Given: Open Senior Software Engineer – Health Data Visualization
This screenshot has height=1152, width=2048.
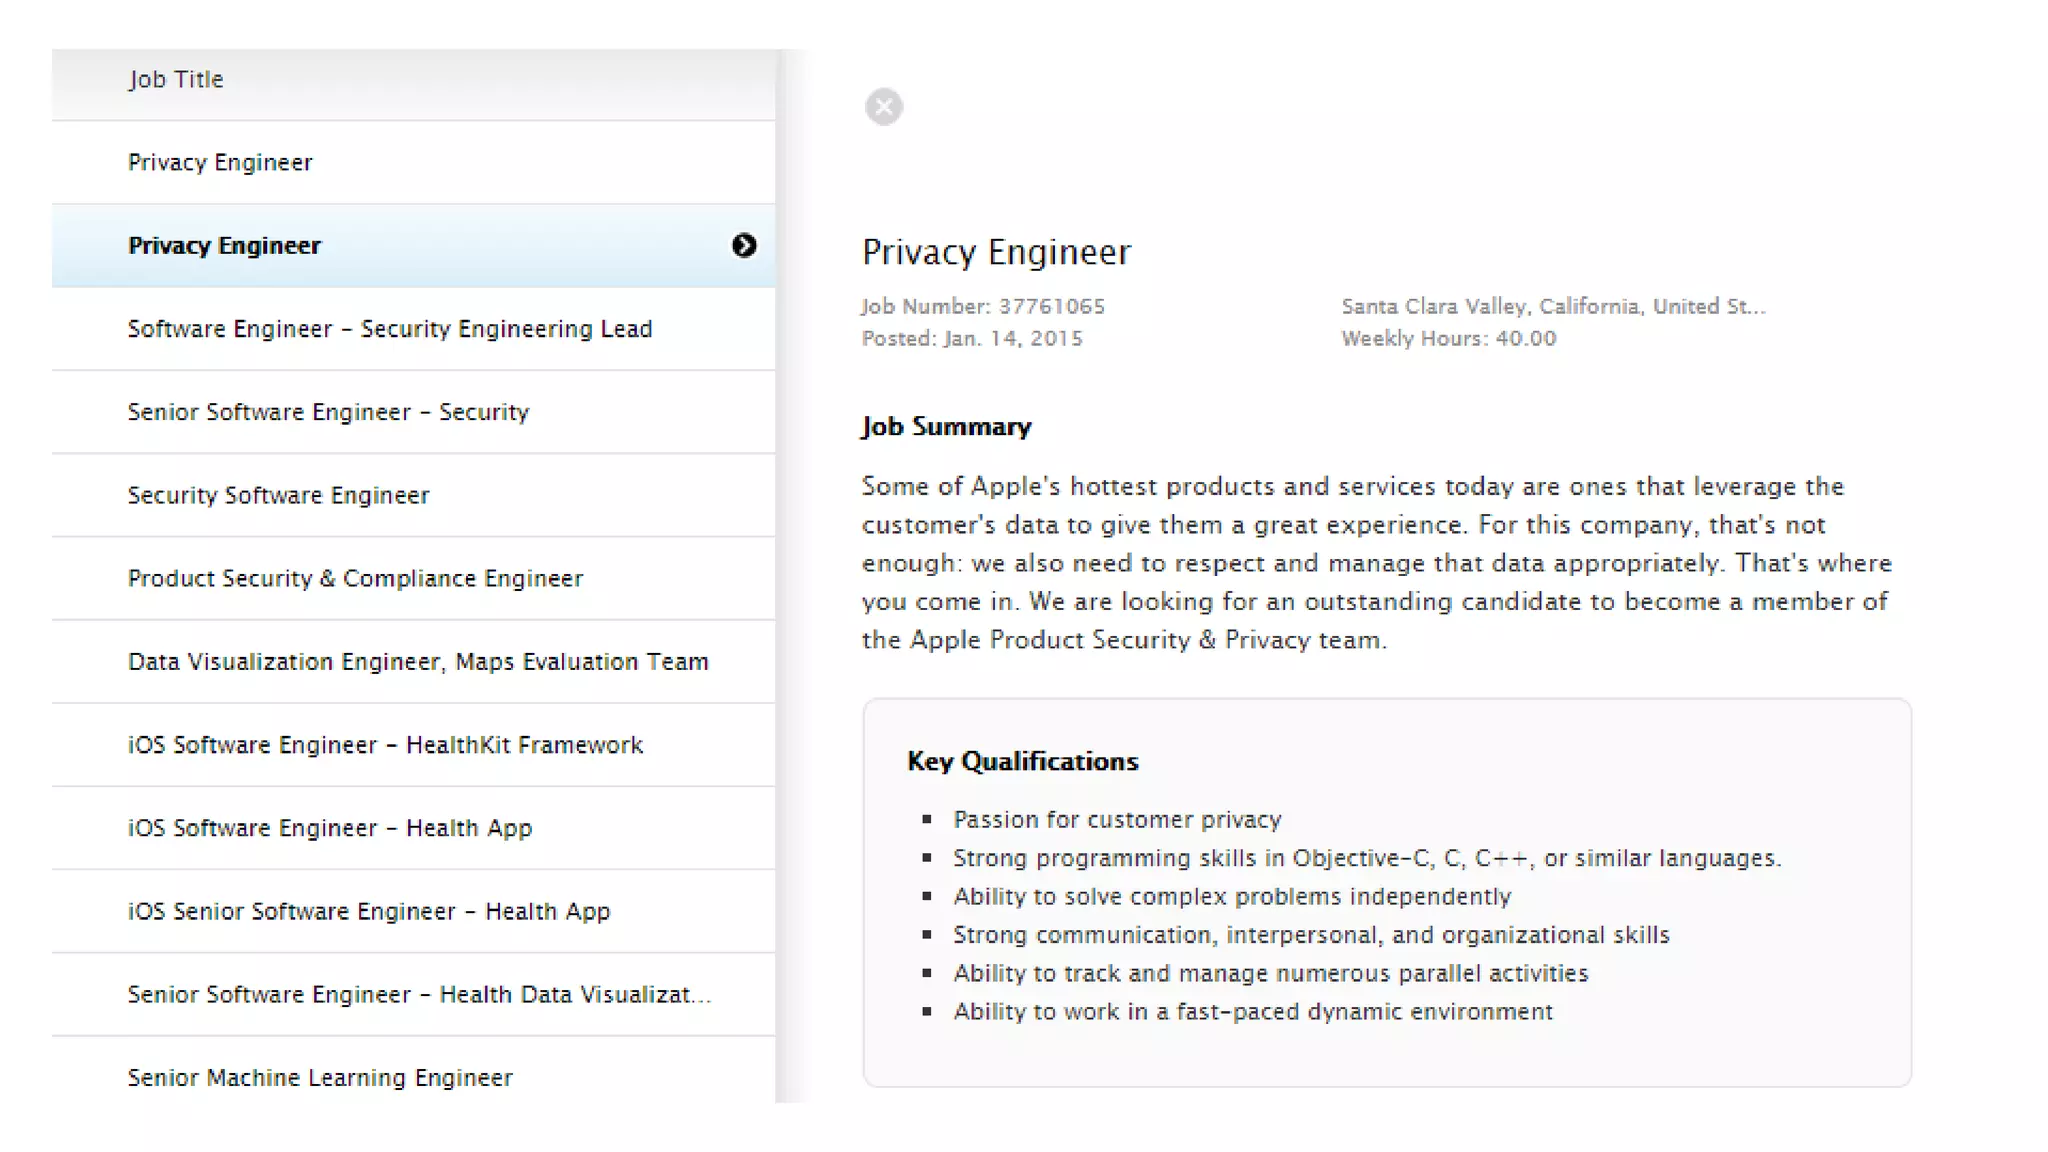Looking at the screenshot, I should pos(419,995).
